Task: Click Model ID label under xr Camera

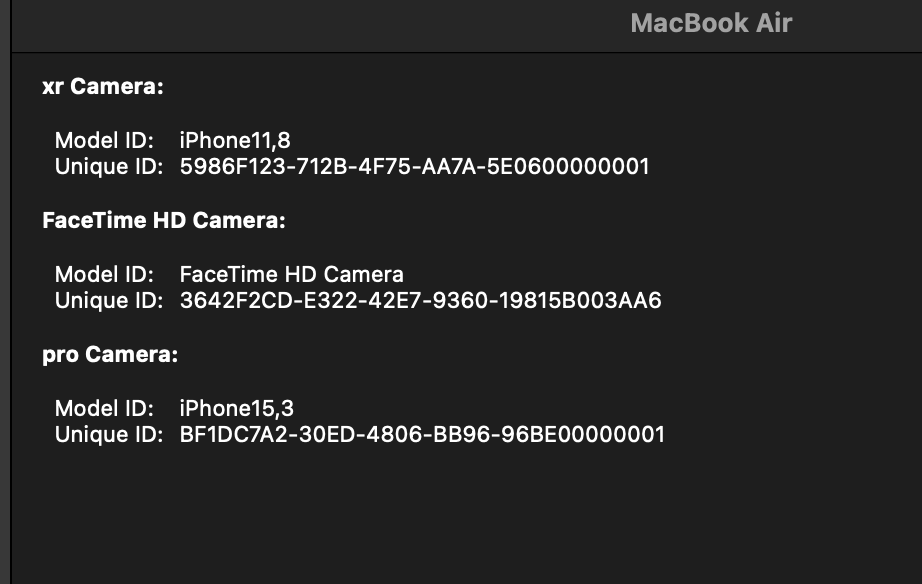Action: click(x=104, y=141)
